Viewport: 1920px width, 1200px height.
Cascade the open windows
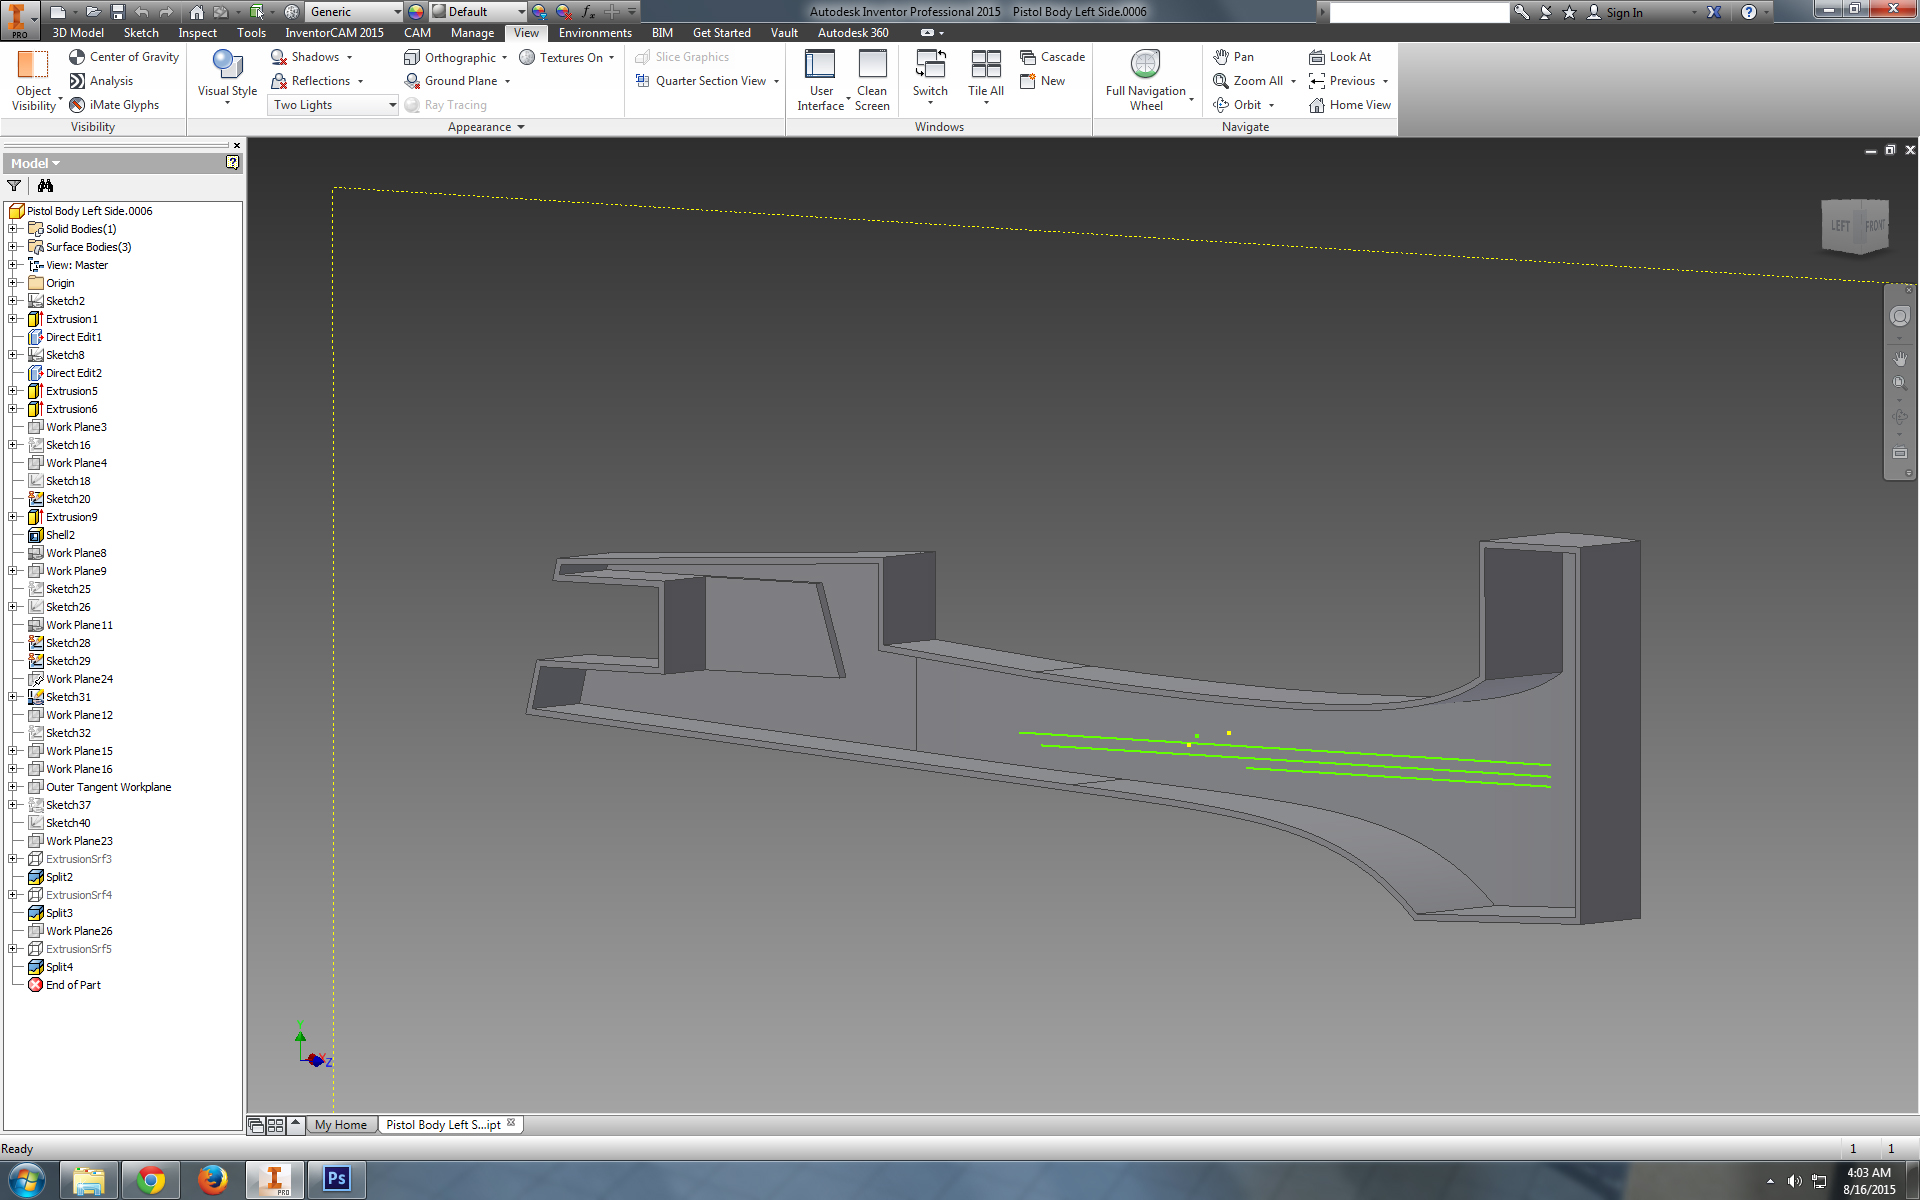1052,57
